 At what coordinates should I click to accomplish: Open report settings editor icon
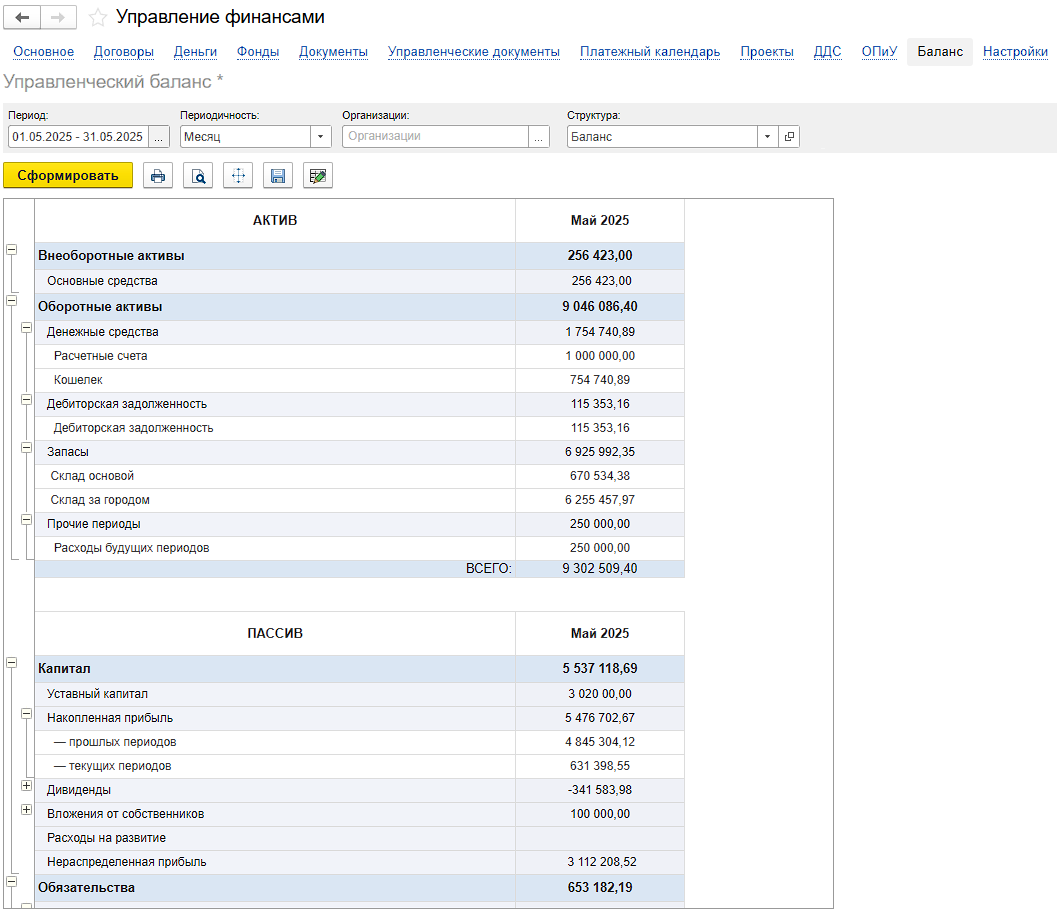[318, 176]
